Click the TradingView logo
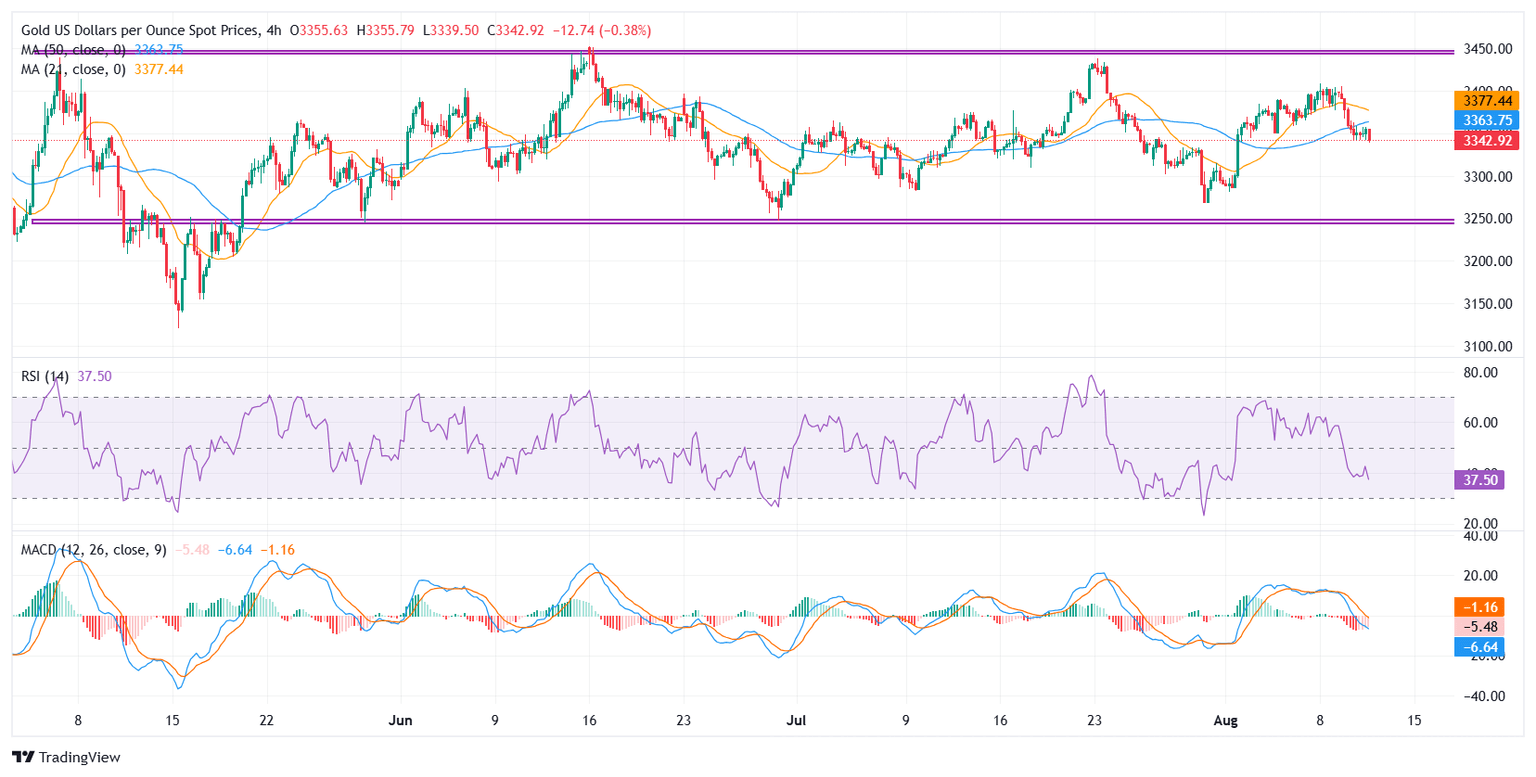Viewport: 1536px width, 777px height. [66, 757]
